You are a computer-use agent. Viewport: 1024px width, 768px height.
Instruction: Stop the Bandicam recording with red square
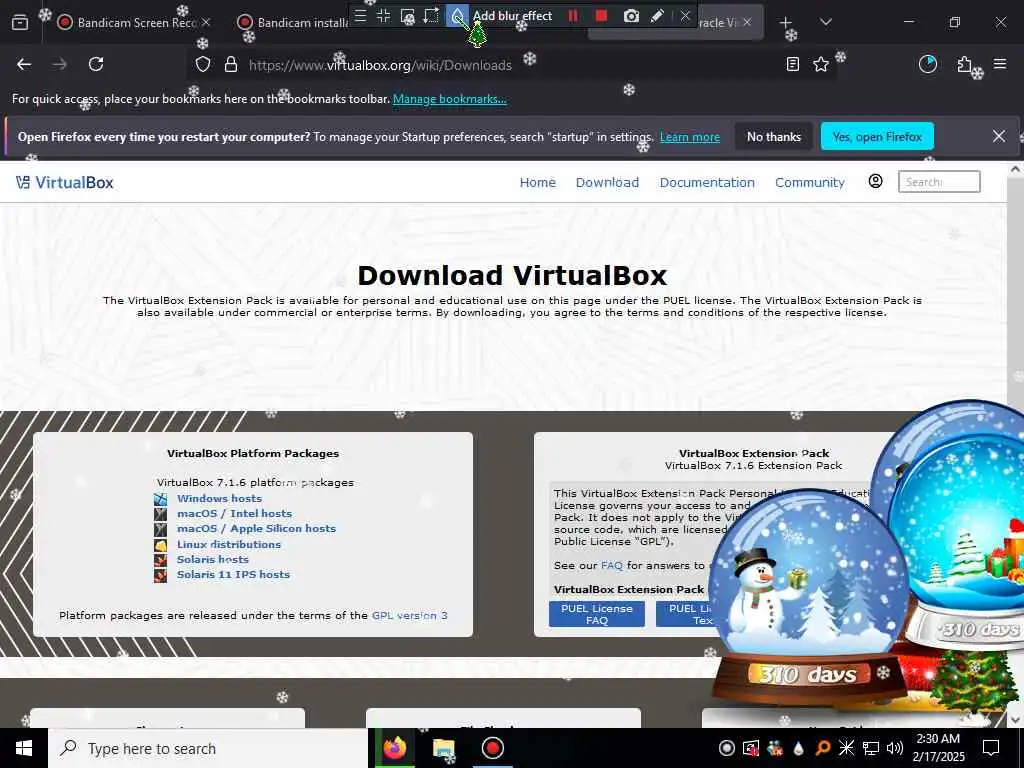coord(601,16)
